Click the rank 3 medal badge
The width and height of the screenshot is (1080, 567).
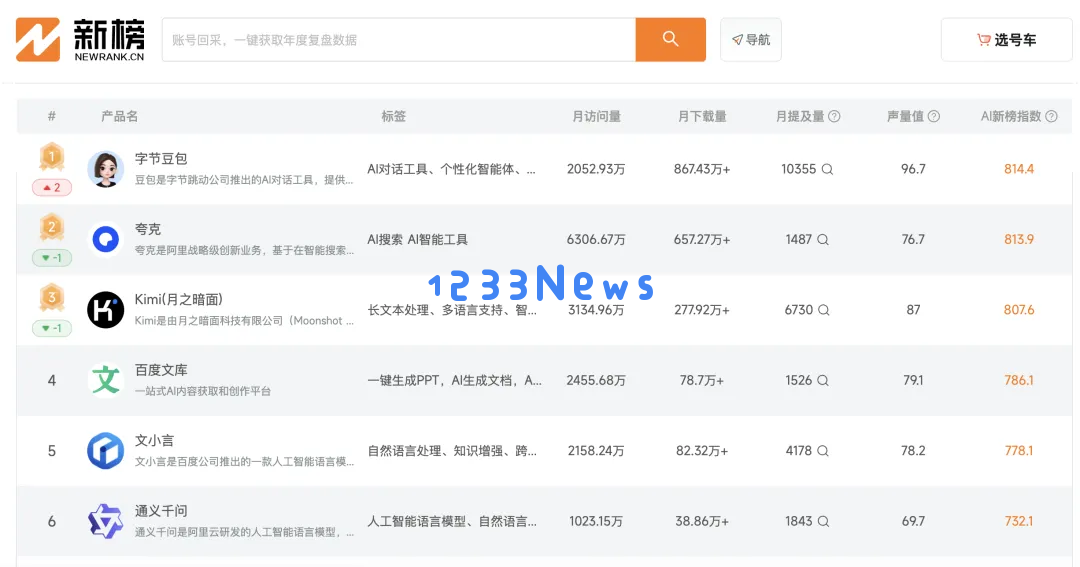pos(52,298)
